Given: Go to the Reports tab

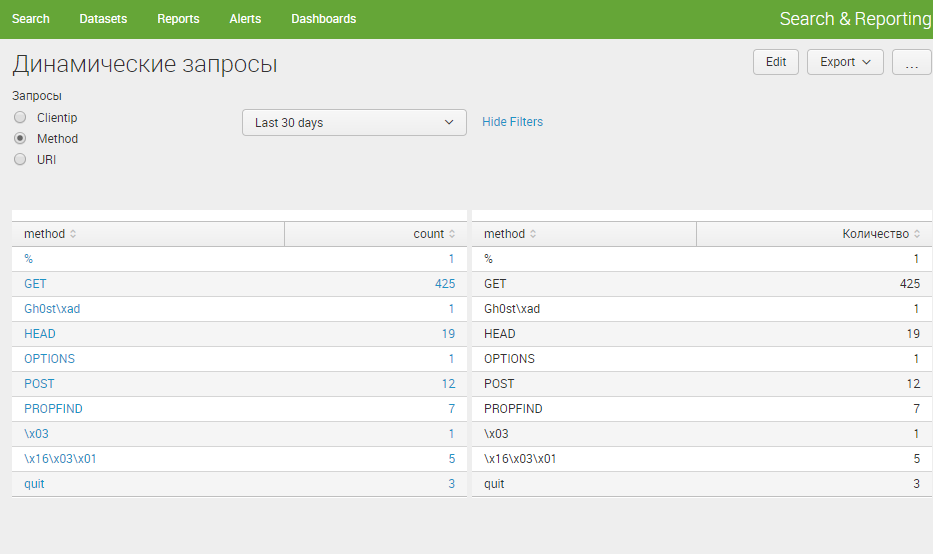Looking at the screenshot, I should point(178,19).
